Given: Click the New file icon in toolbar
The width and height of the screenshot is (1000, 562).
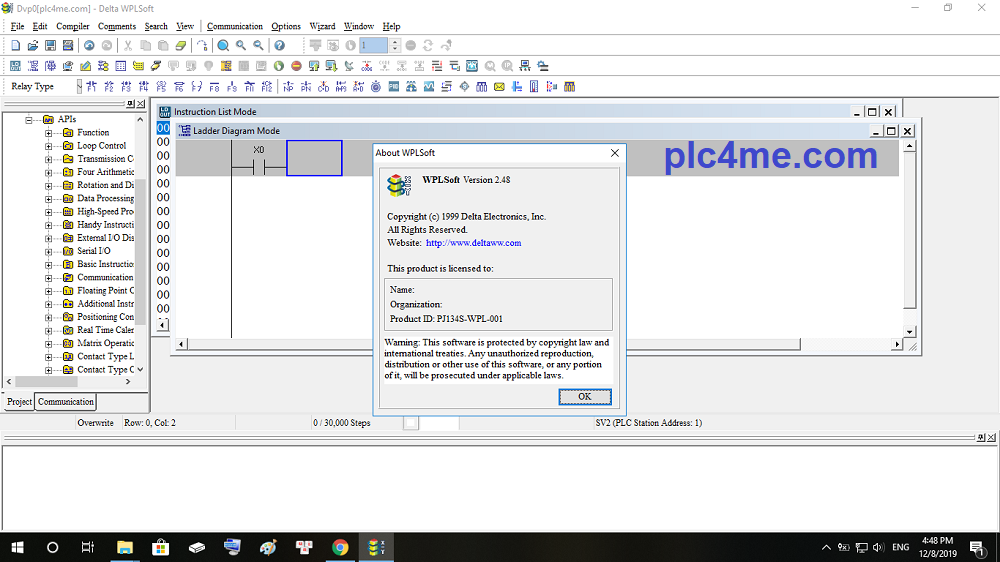Looking at the screenshot, I should click(x=15, y=46).
